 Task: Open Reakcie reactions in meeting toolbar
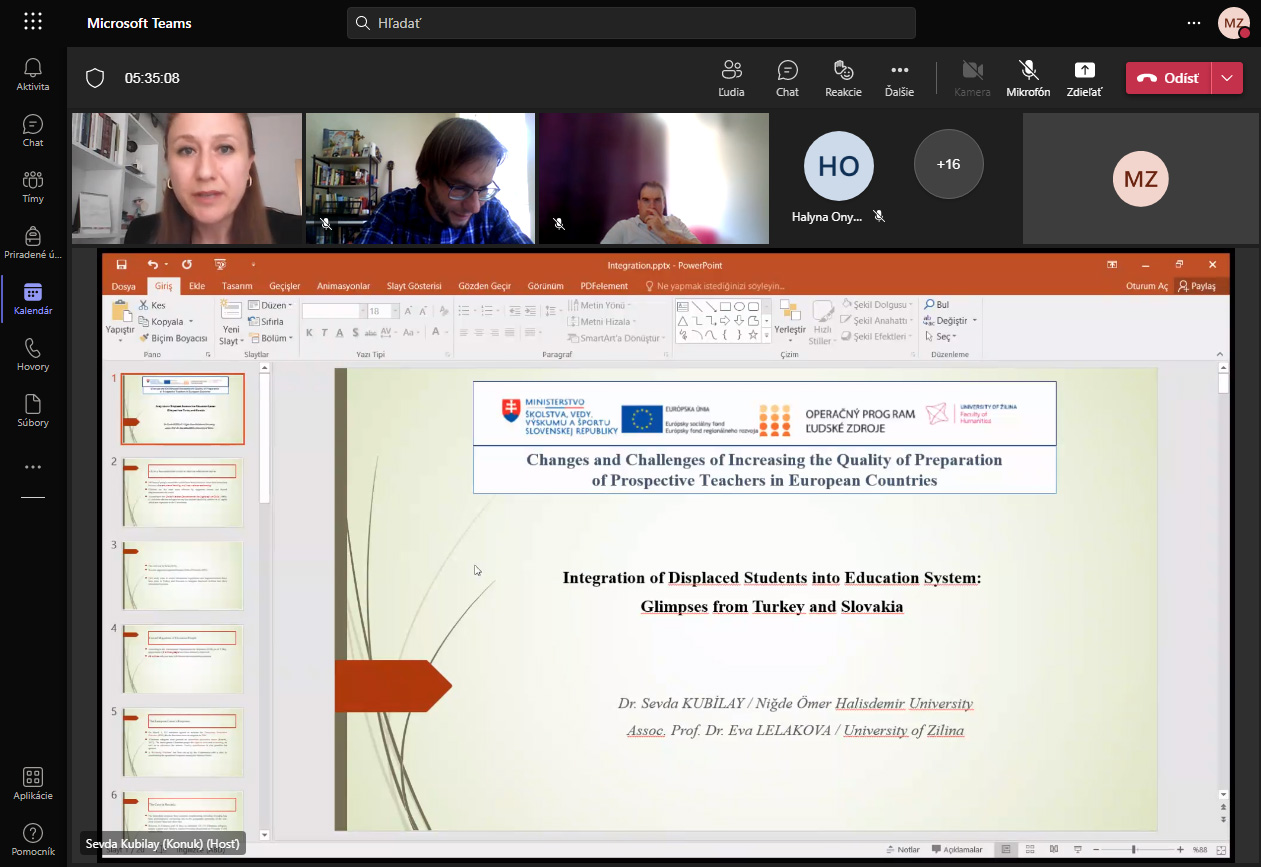click(x=843, y=77)
